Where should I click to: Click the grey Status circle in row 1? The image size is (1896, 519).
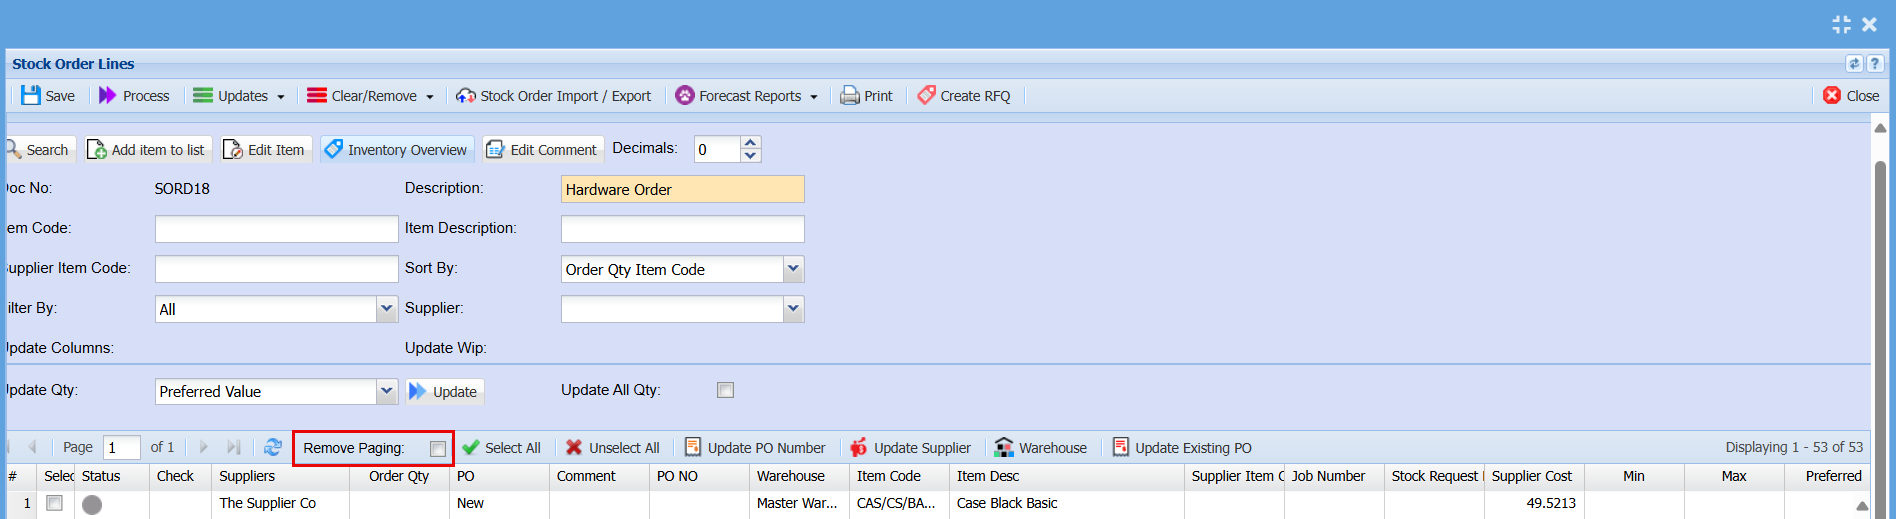[92, 505]
